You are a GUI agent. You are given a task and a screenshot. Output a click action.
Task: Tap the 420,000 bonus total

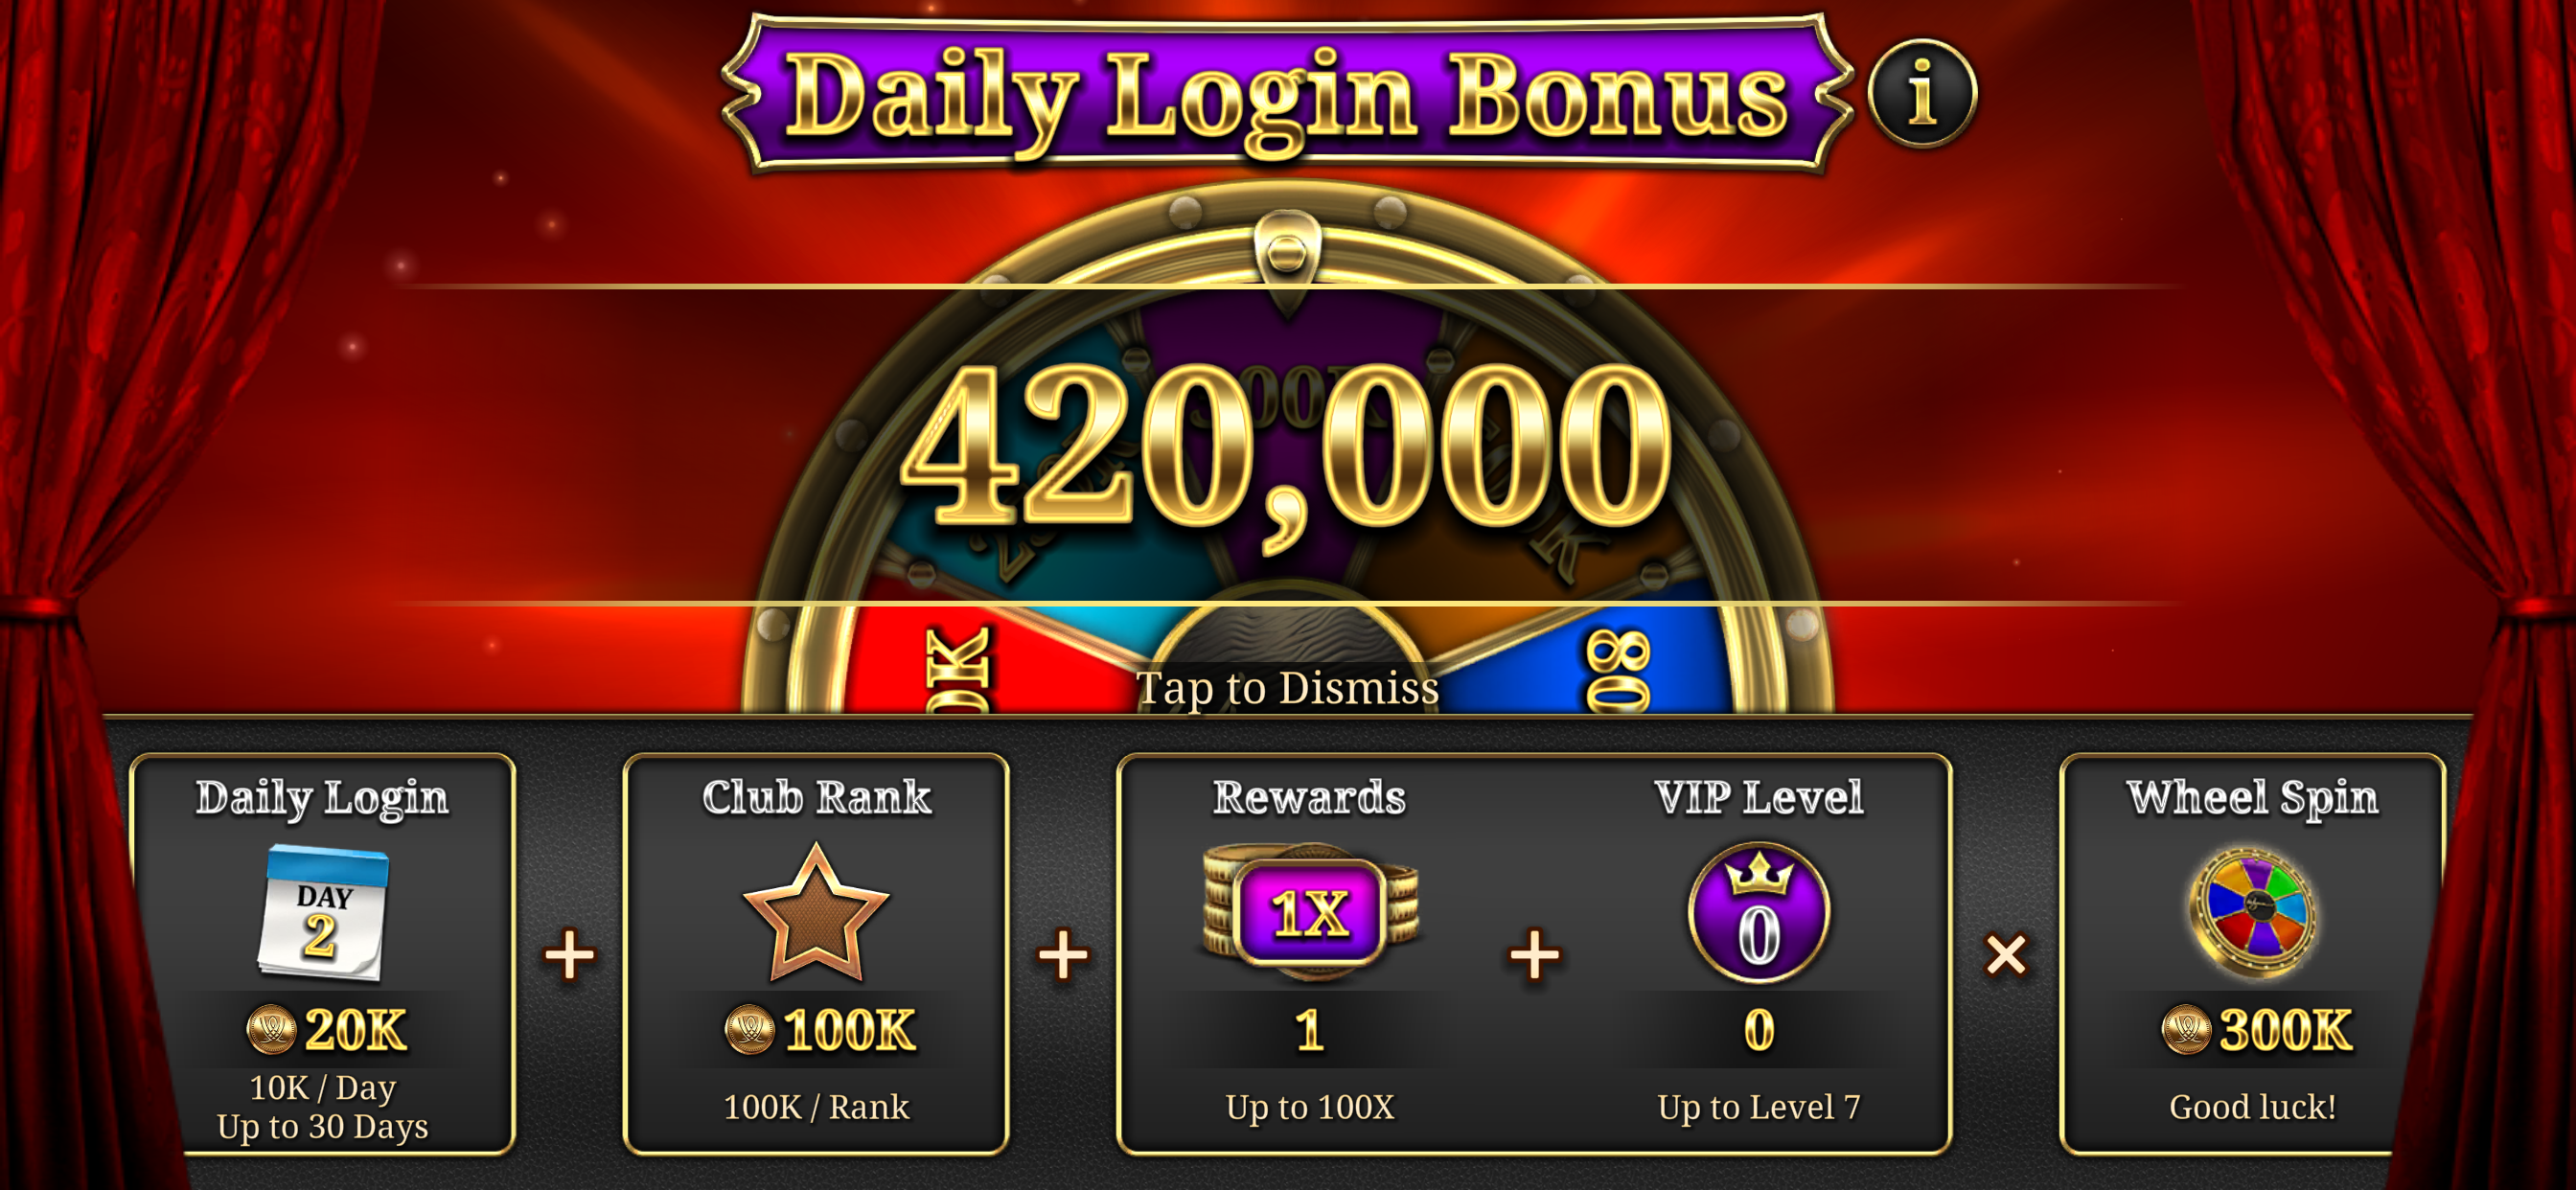pyautogui.click(x=1287, y=445)
